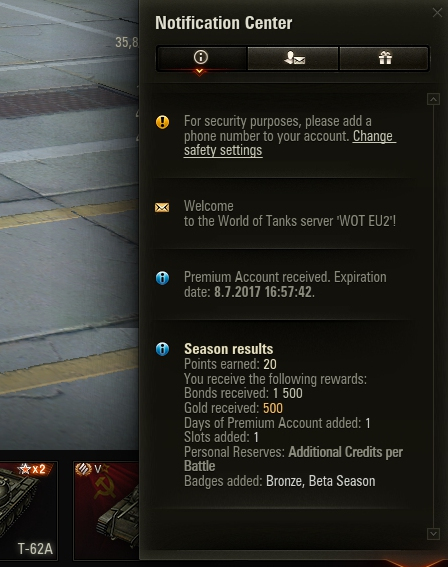Click the envelope icon beside Welcome message
The width and height of the screenshot is (448, 567).
tap(162, 208)
